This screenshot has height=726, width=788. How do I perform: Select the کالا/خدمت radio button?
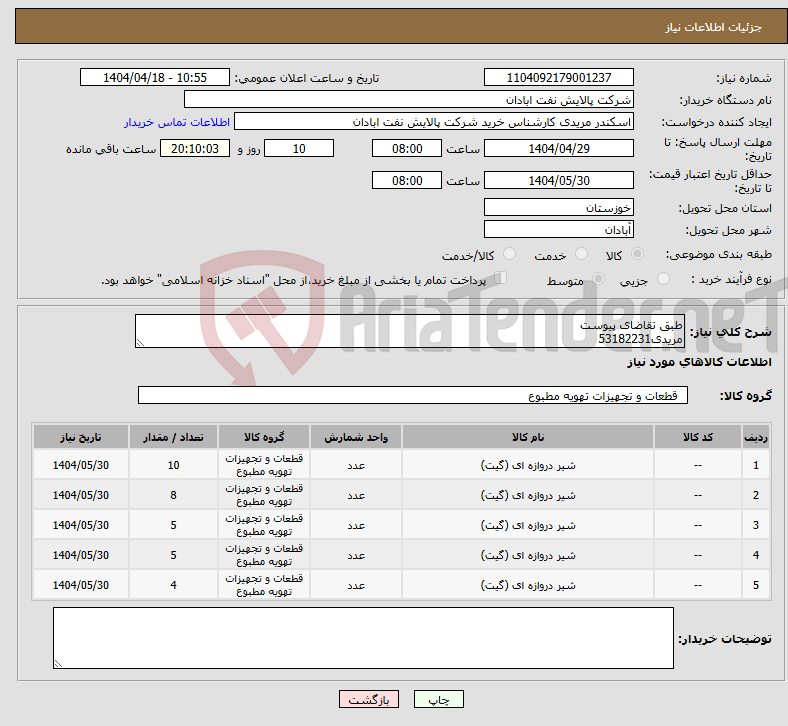pos(510,254)
